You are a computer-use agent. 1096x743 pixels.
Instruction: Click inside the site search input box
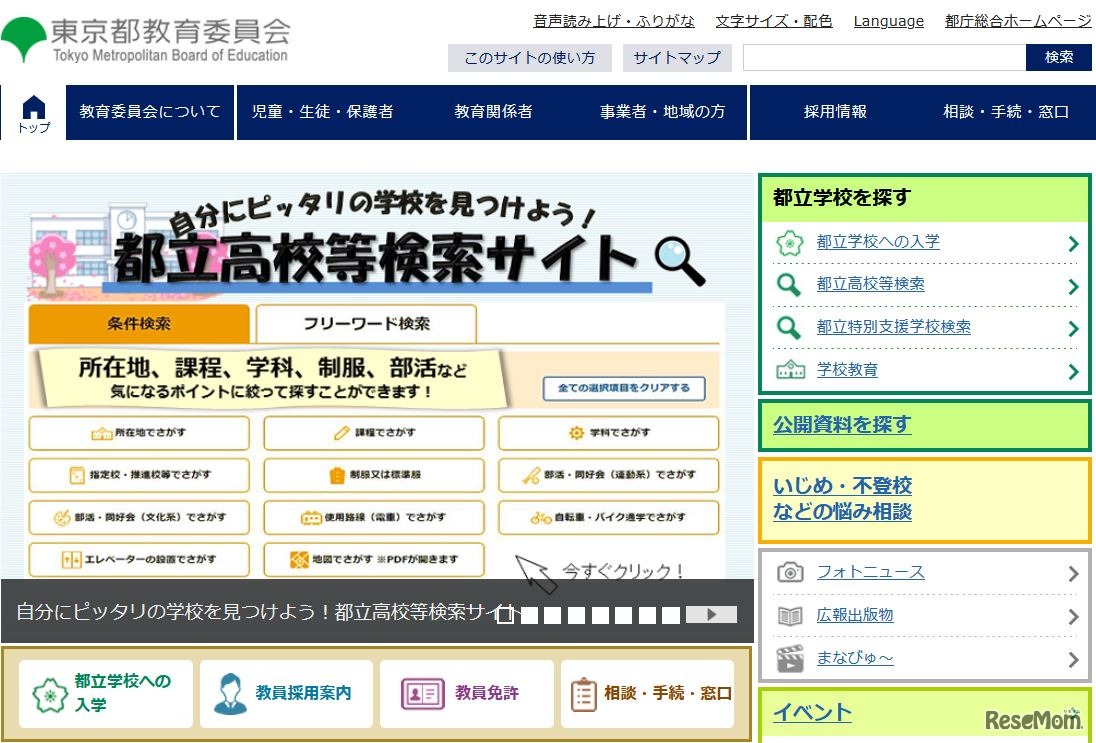pyautogui.click(x=884, y=58)
